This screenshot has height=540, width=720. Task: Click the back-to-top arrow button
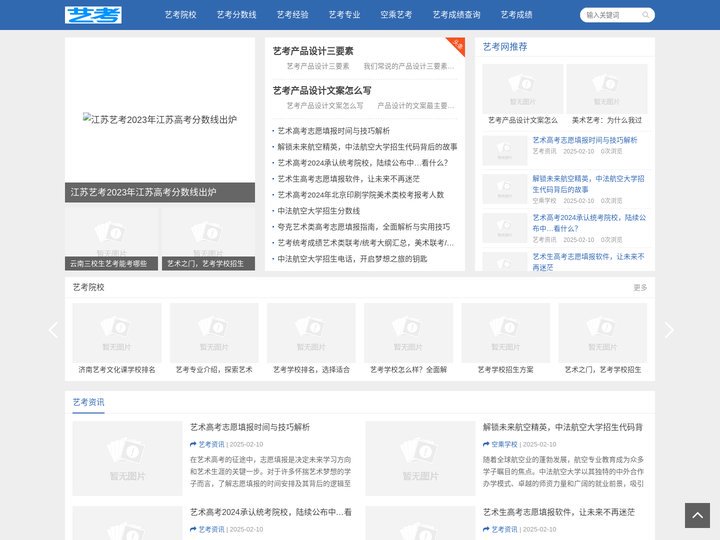pyautogui.click(x=697, y=515)
